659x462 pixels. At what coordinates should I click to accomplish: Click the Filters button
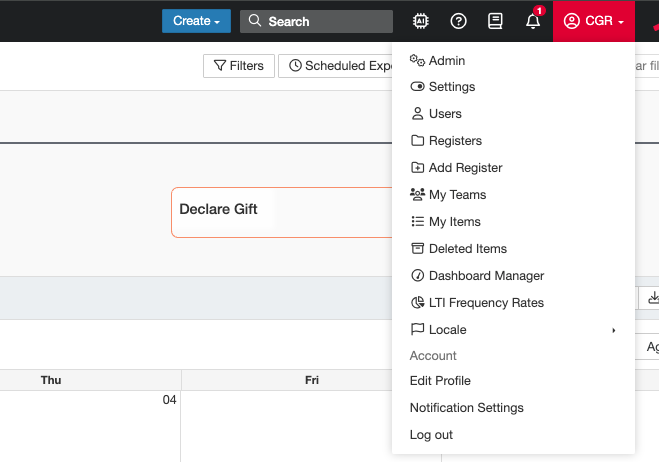point(239,66)
